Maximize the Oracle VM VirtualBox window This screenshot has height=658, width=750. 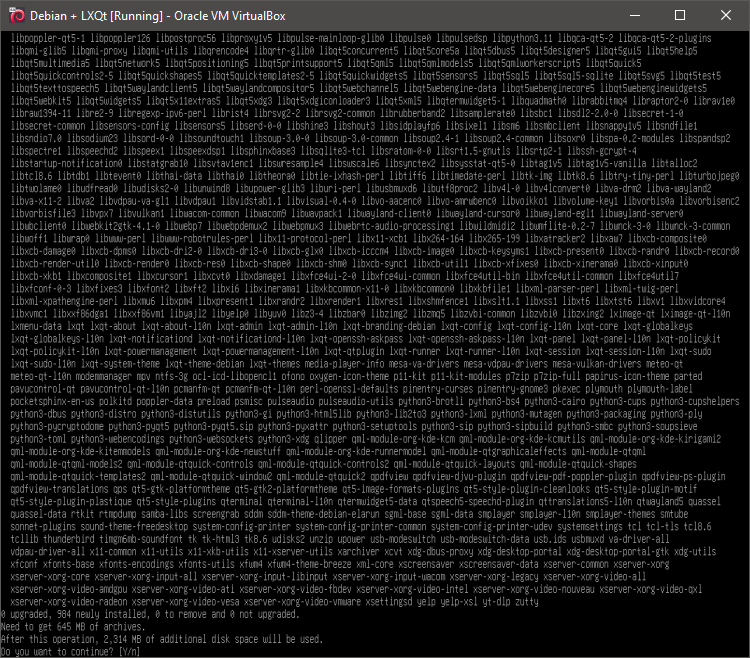680,16
